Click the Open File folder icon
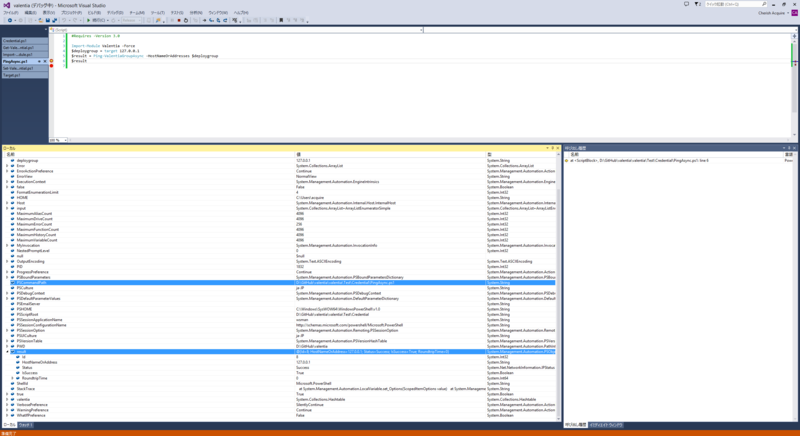This screenshot has height=436, width=800. [x=41, y=20]
